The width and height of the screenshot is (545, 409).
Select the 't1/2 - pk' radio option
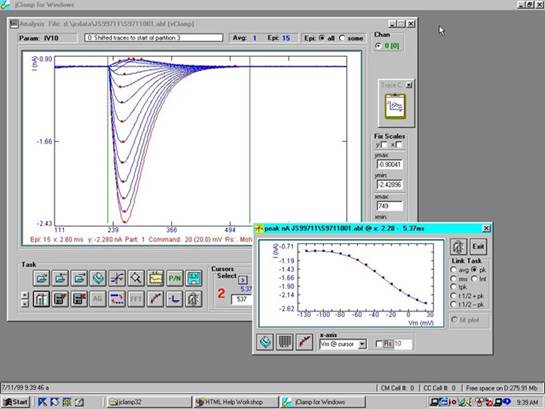coord(453,304)
